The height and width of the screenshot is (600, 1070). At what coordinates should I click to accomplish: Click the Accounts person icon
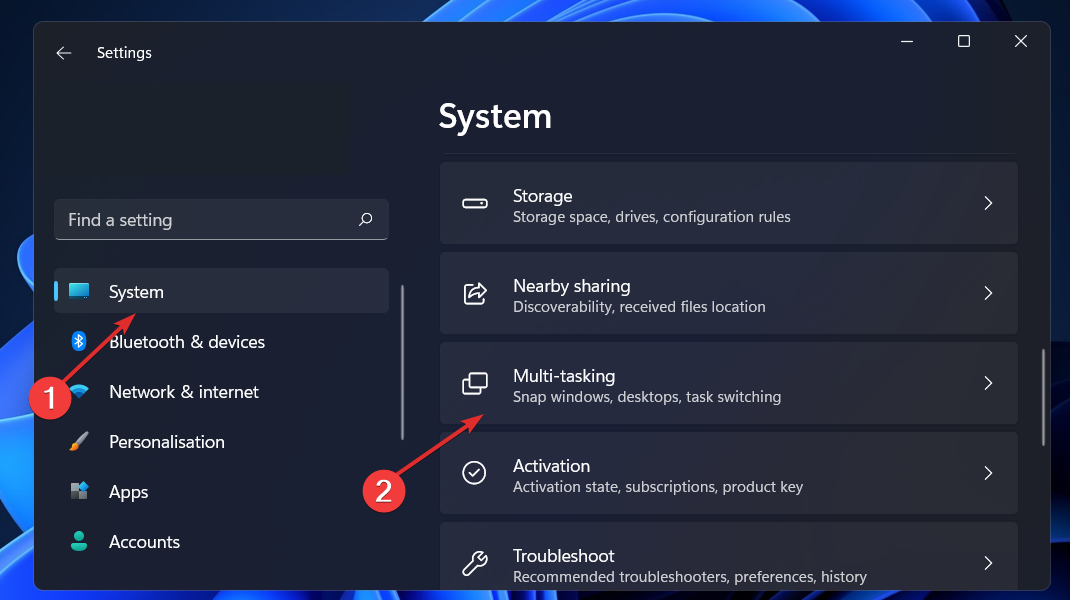79,541
